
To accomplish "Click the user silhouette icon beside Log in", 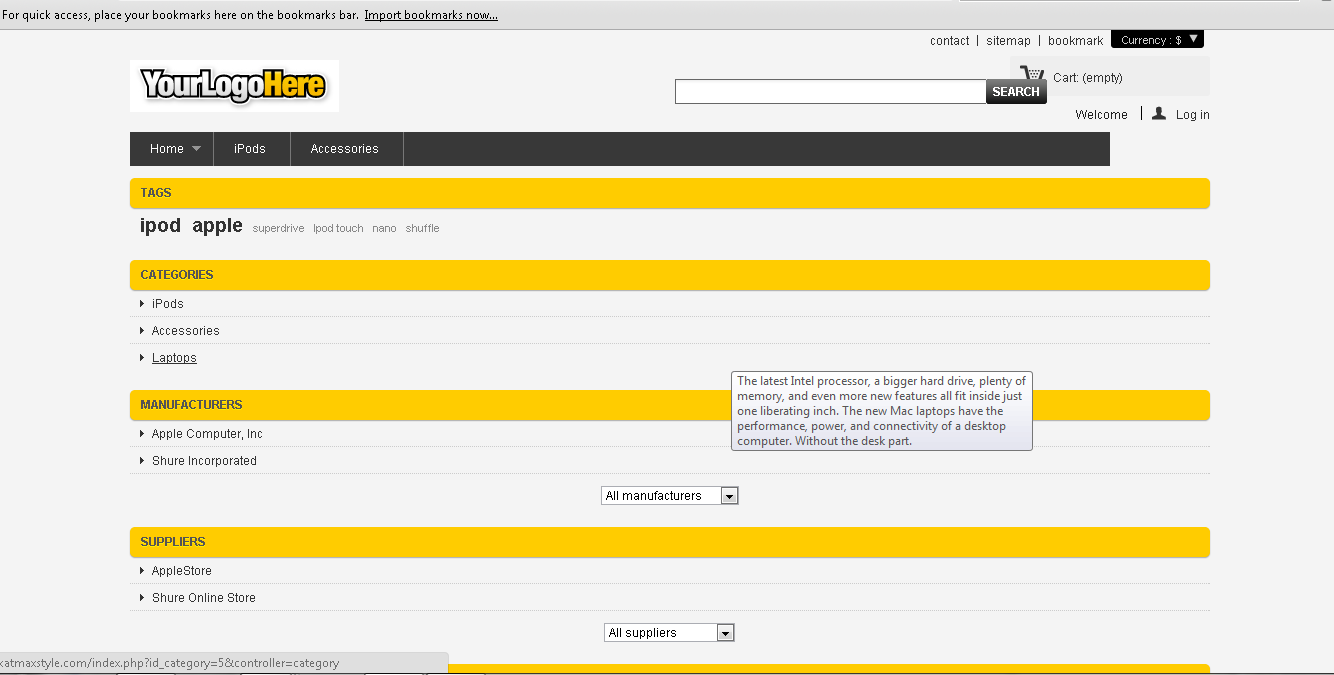I will (1159, 114).
